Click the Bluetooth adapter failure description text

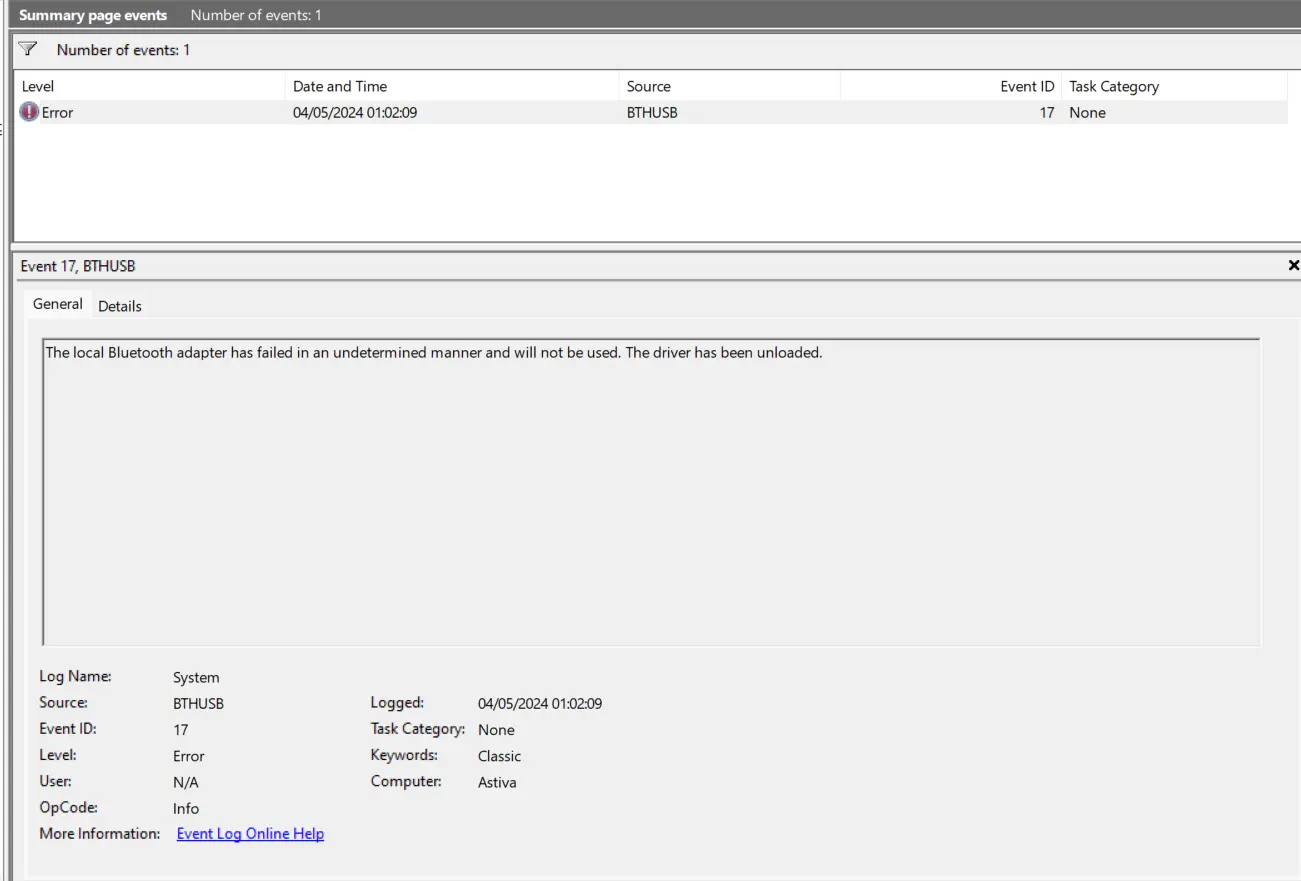pos(434,353)
